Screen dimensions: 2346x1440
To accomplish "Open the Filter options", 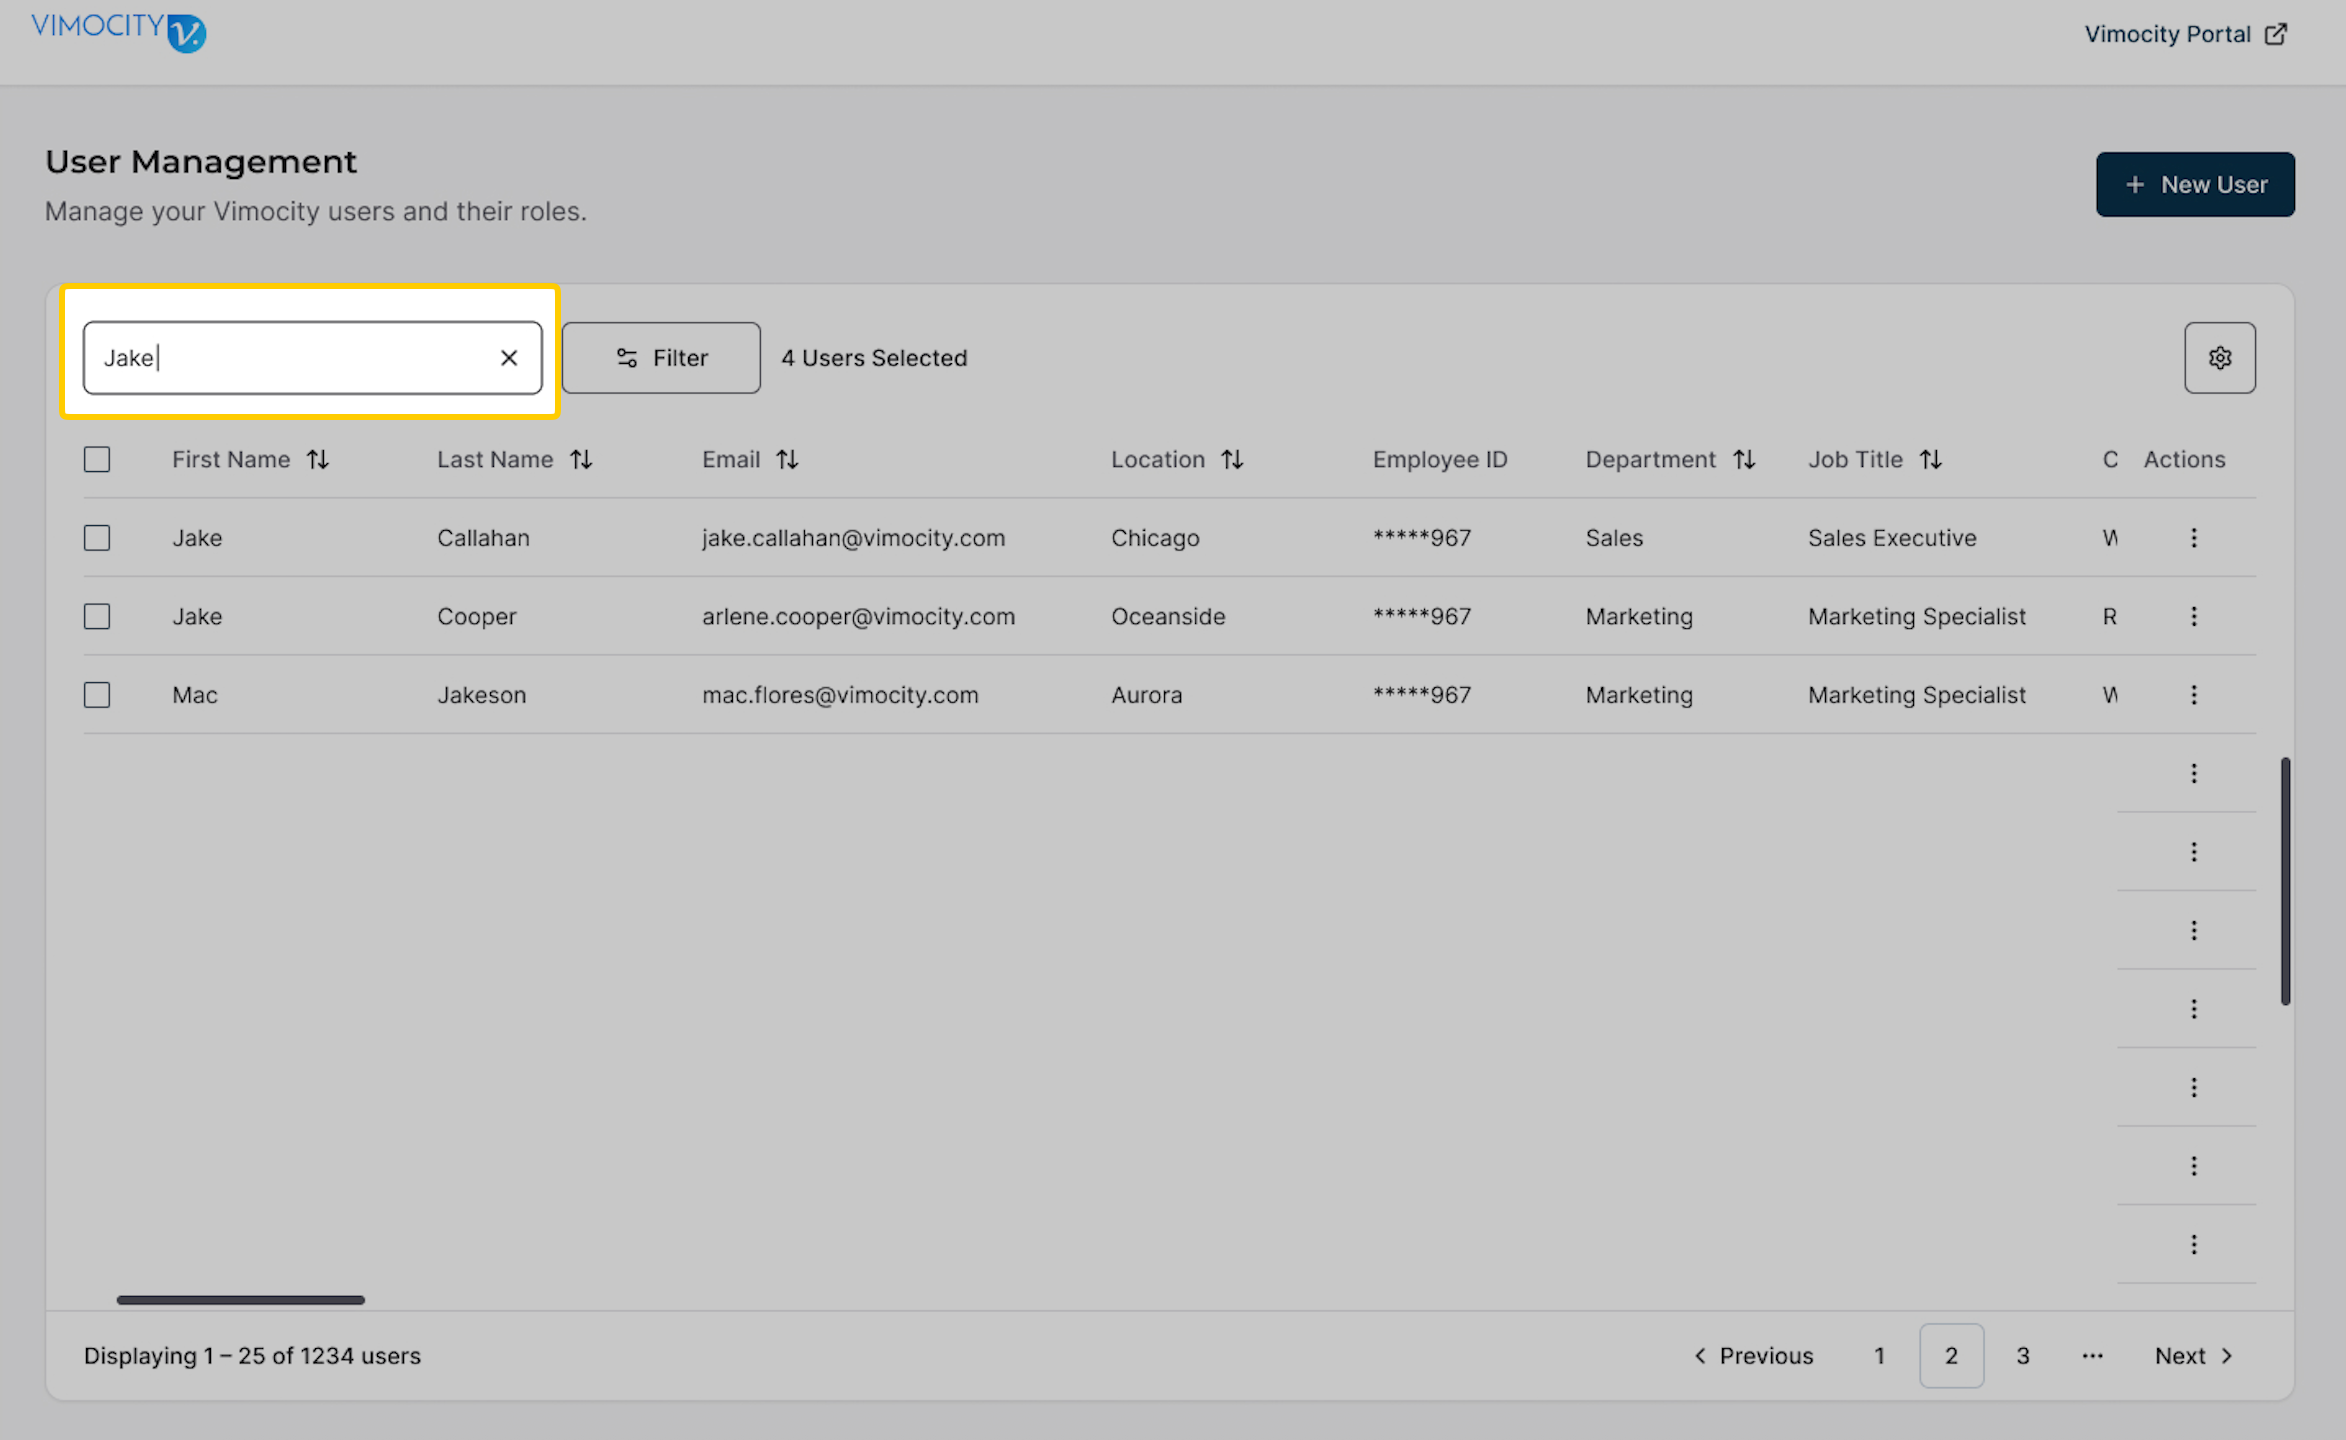I will point(661,358).
